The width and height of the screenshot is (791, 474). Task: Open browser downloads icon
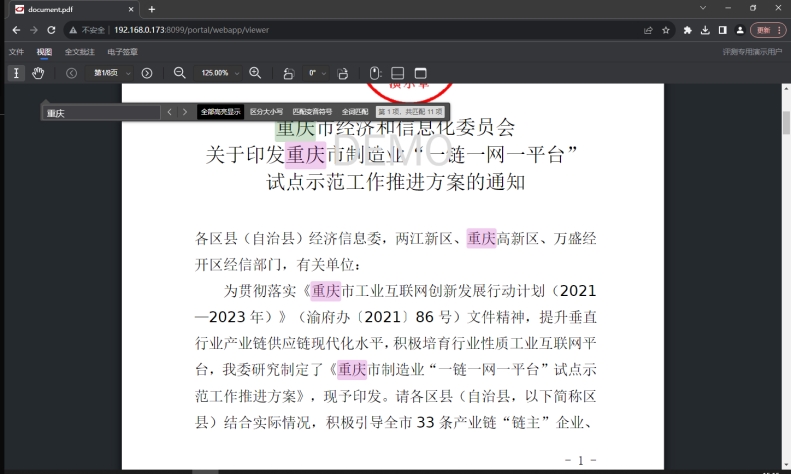(705, 30)
